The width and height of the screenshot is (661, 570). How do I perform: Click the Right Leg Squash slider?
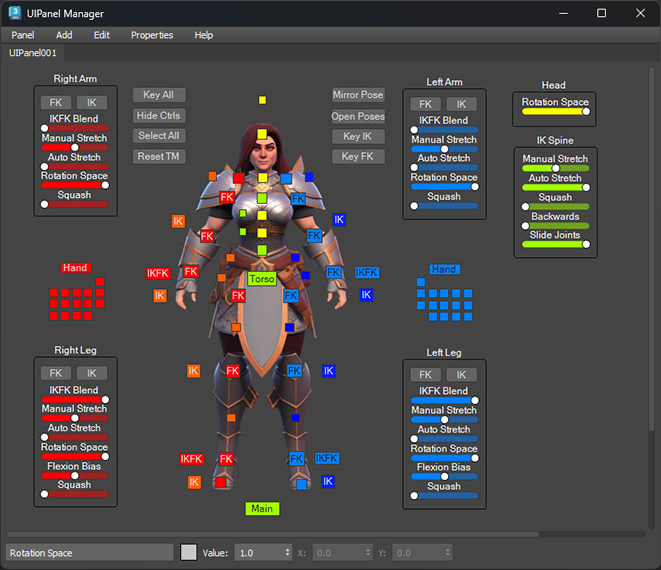pyautogui.click(x=75, y=494)
